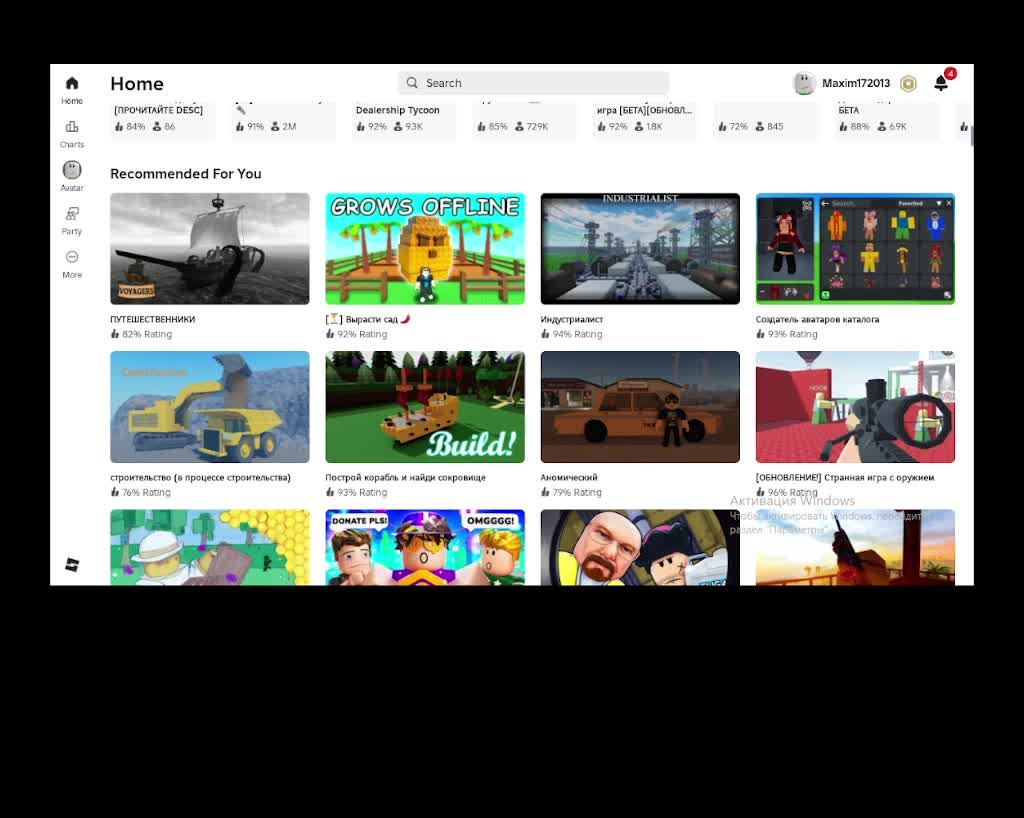Open the catalog avatar creator thumbnail
Screen dimensions: 1024x818
pyautogui.click(x=856, y=249)
